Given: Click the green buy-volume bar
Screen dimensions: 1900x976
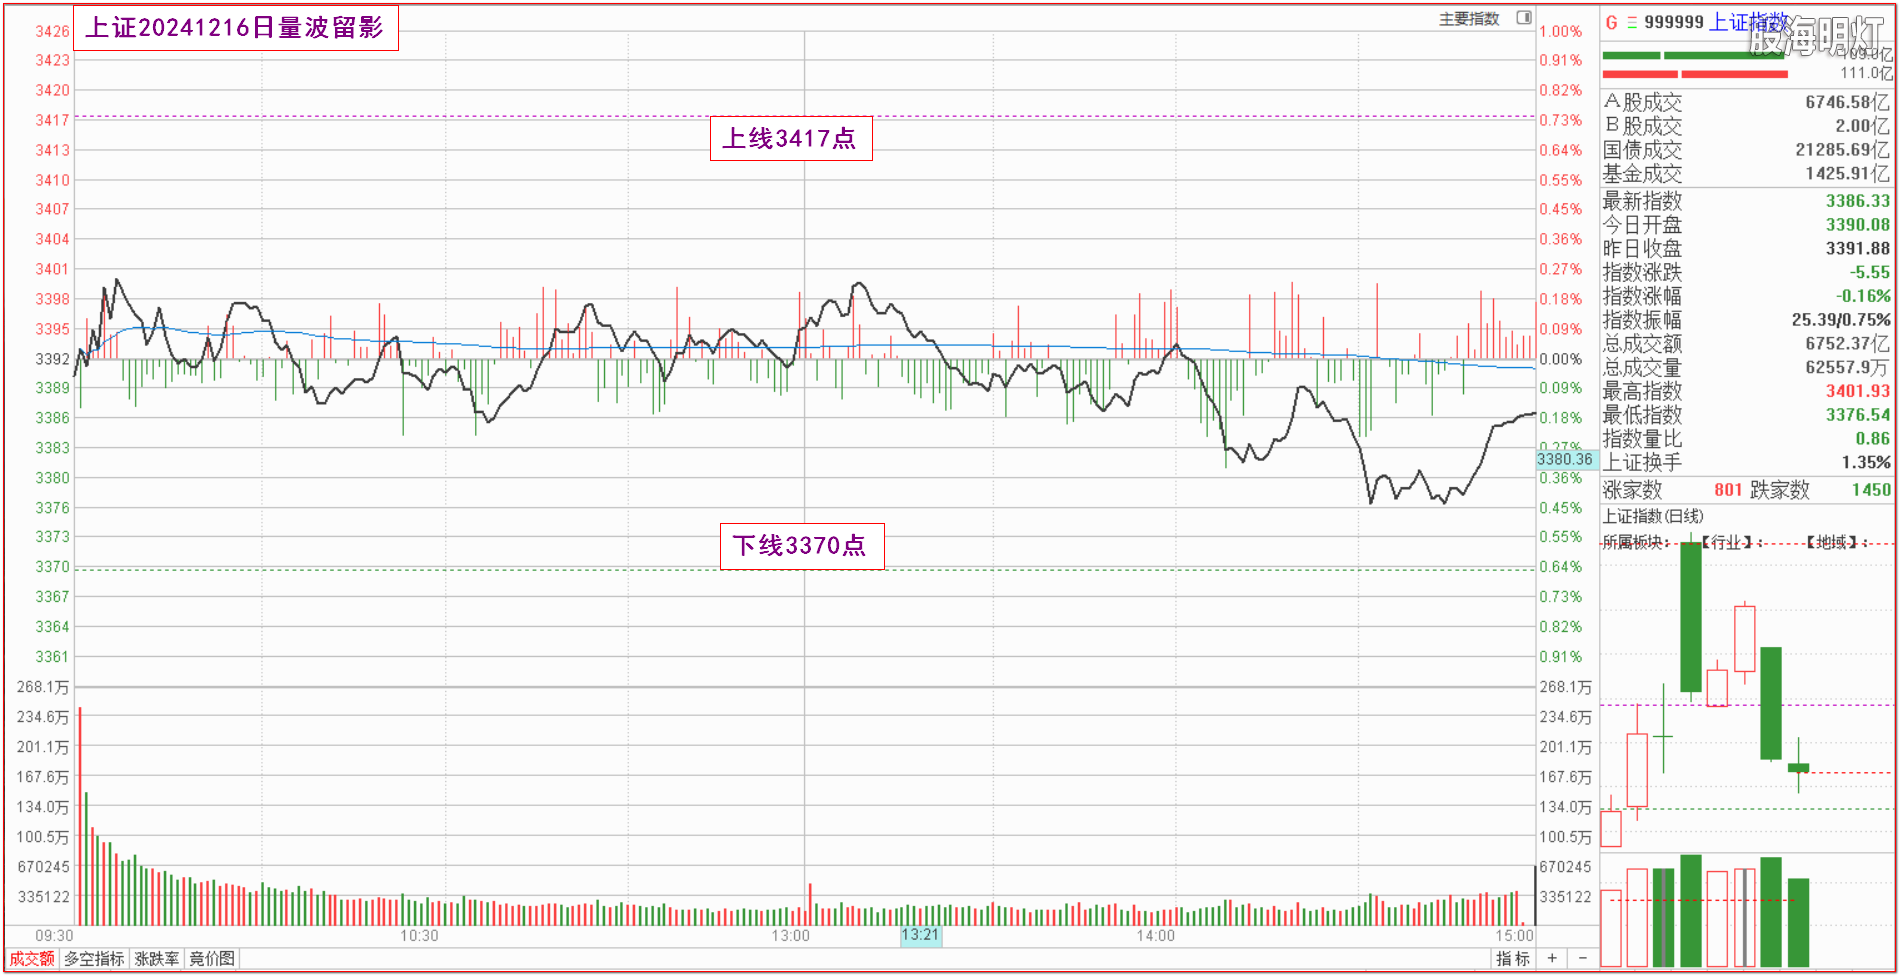Looking at the screenshot, I should coord(1693,55).
